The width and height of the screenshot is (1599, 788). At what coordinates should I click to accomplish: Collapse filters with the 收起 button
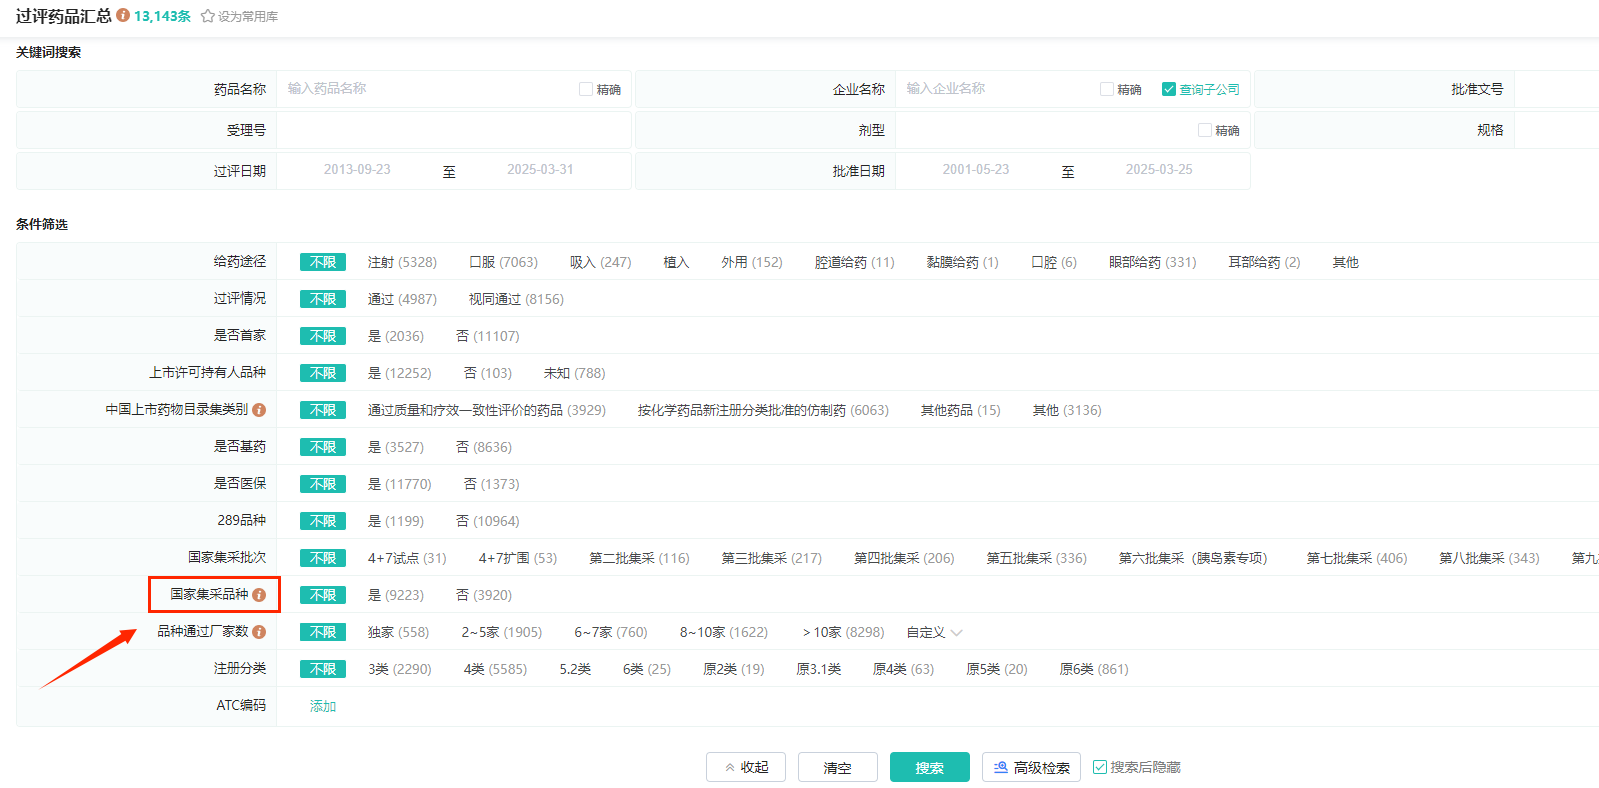click(746, 767)
